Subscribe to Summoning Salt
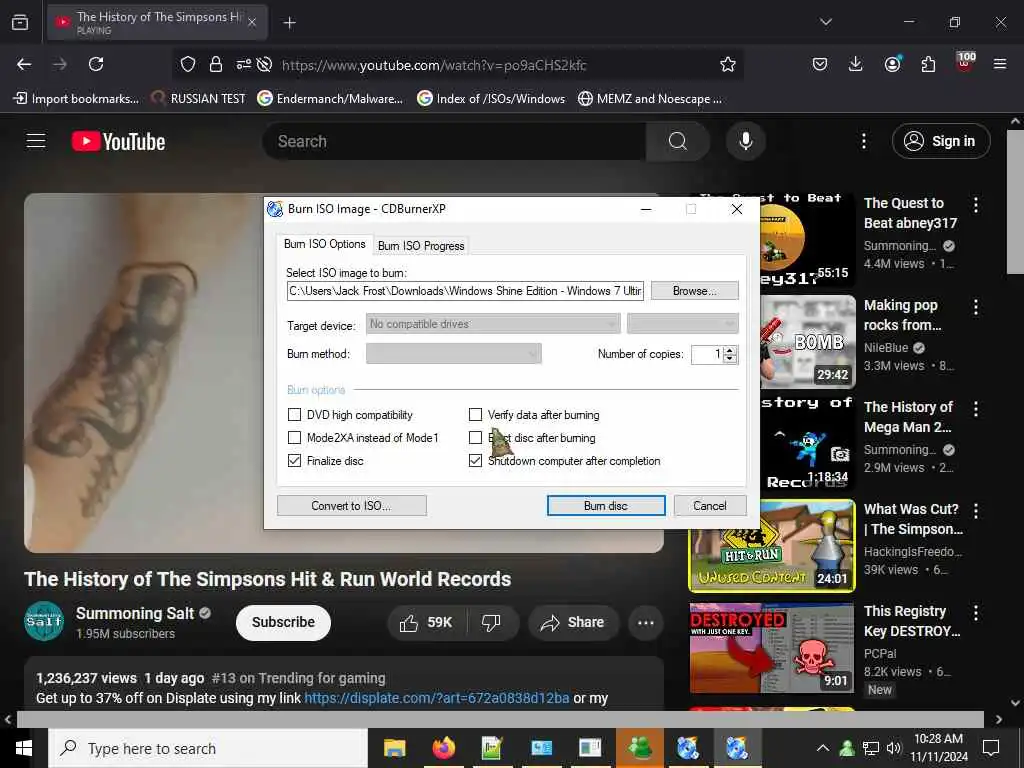Viewport: 1024px width, 768px height. click(x=283, y=622)
